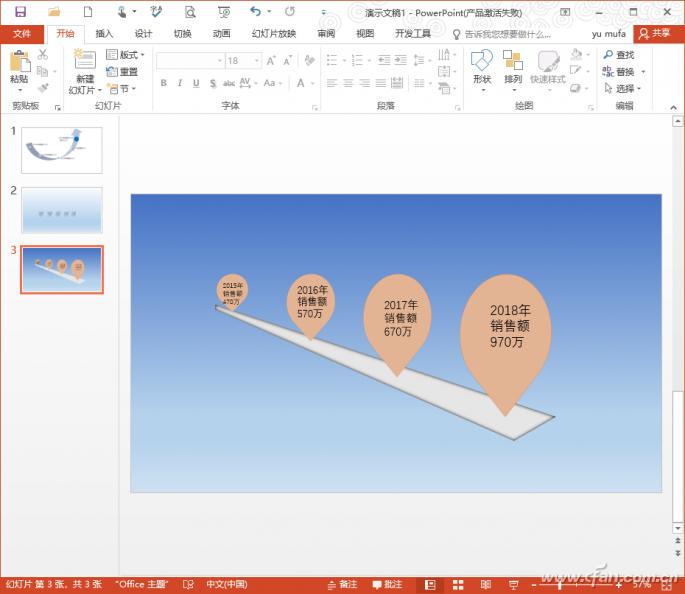This screenshot has height=594, width=685.
Task: Create a new blank document icon
Action: (x=88, y=12)
